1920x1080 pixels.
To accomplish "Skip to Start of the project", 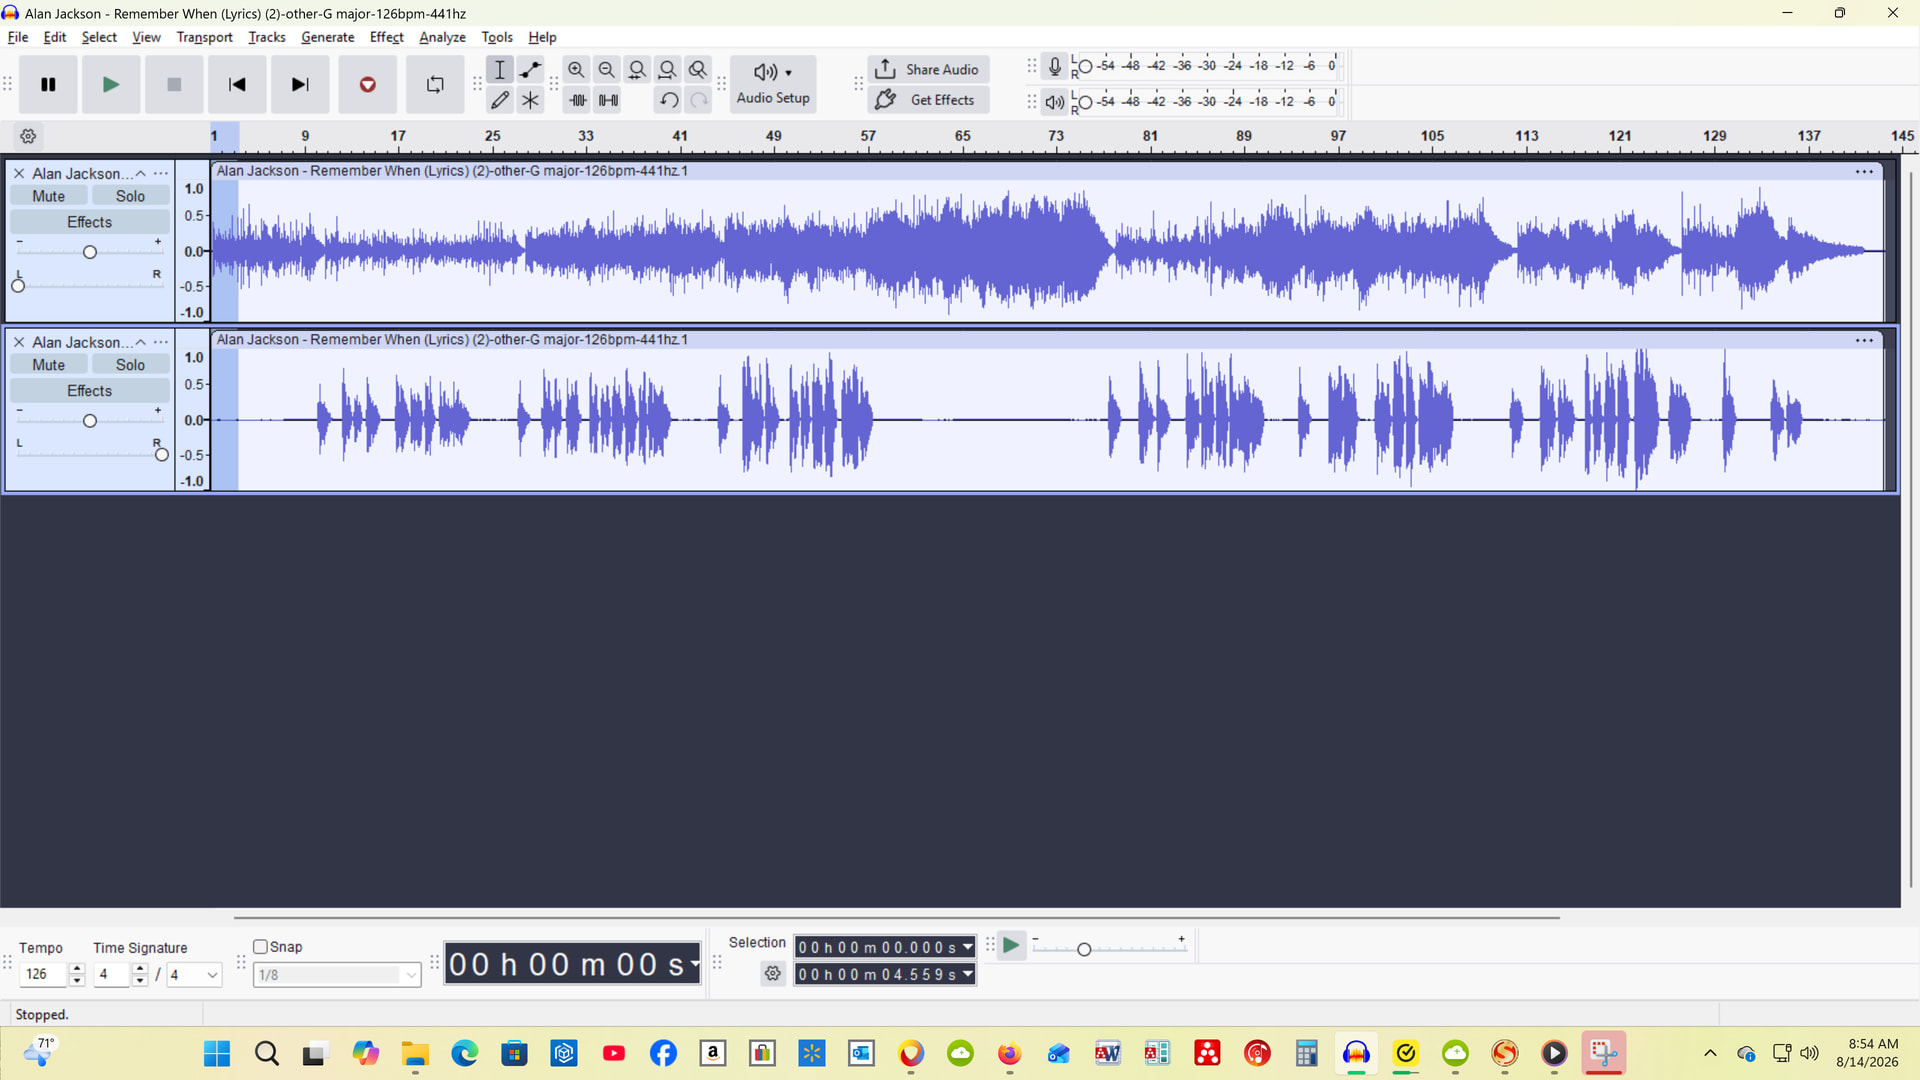I will (x=237, y=85).
